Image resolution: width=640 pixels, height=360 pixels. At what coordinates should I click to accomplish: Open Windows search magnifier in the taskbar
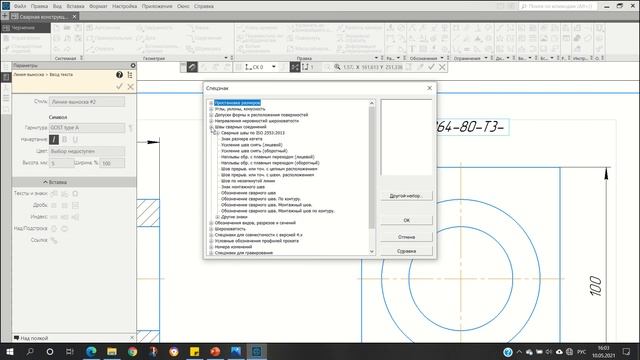[30, 351]
